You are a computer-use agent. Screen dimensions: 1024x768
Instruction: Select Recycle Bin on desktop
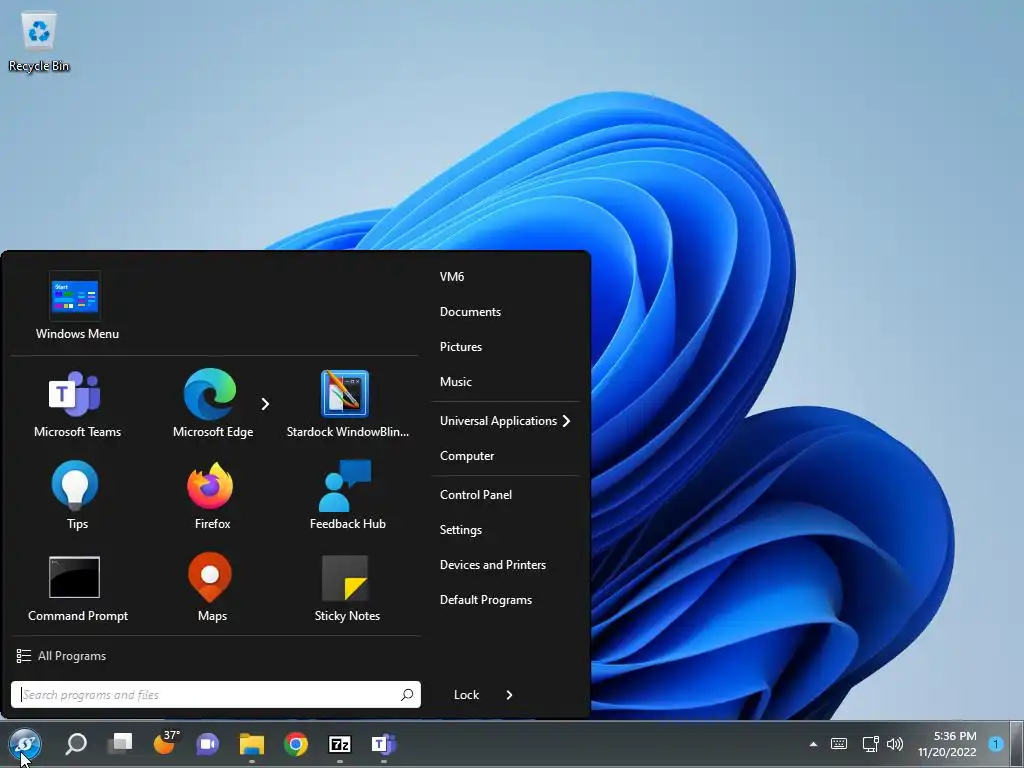tap(39, 42)
